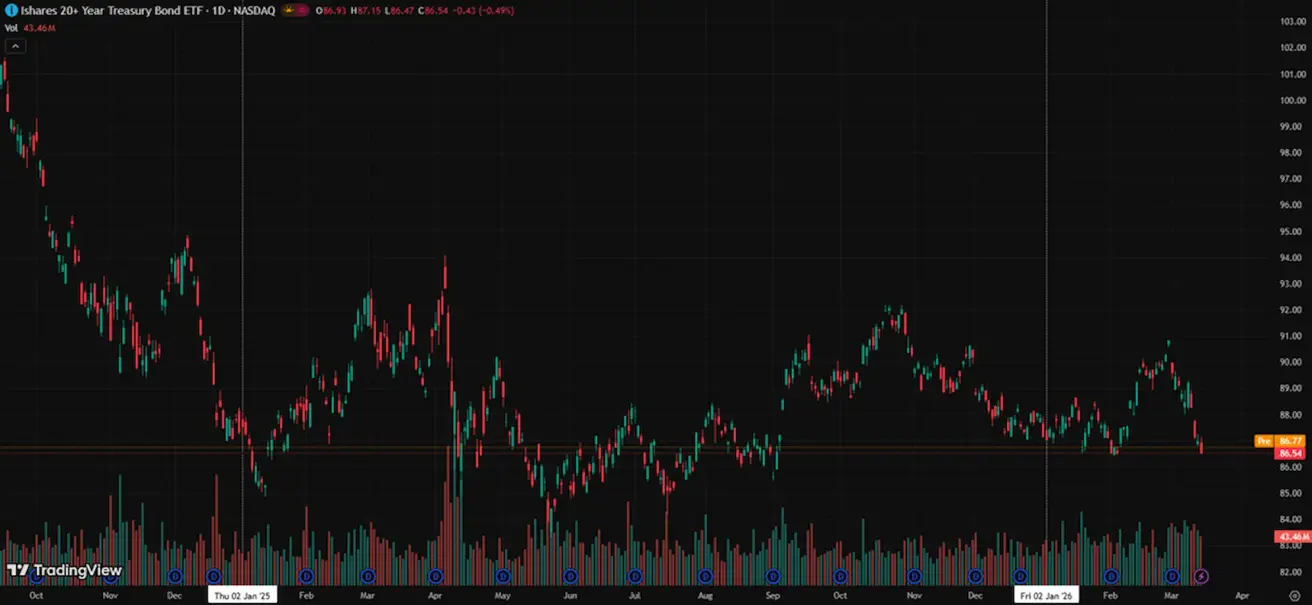Screen dimensions: 1312x605
Task: Select the Vol indicator label
Action: (x=12, y=28)
